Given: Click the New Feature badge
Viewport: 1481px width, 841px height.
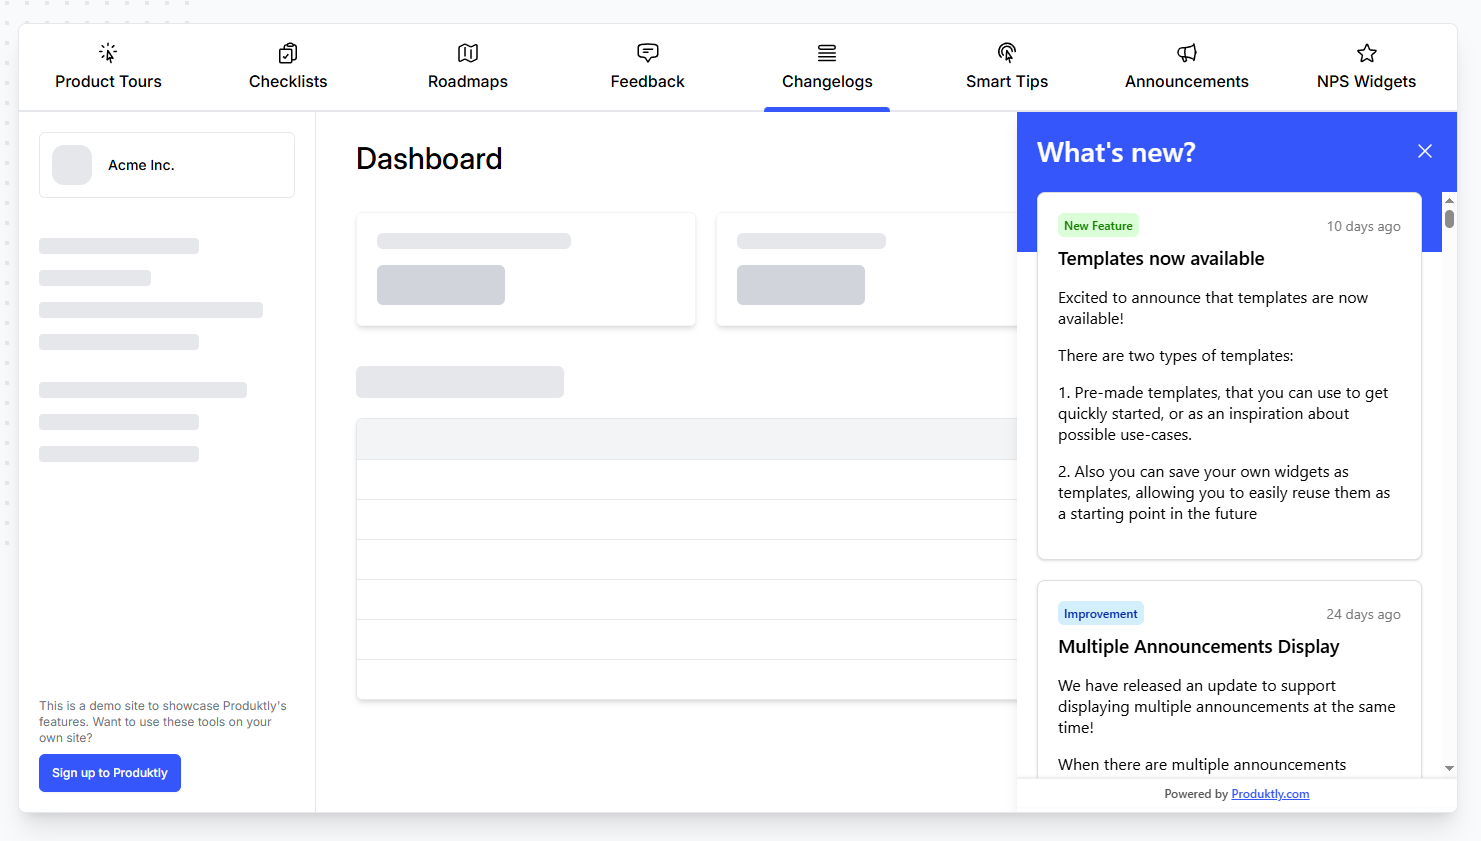Looking at the screenshot, I should [x=1097, y=225].
